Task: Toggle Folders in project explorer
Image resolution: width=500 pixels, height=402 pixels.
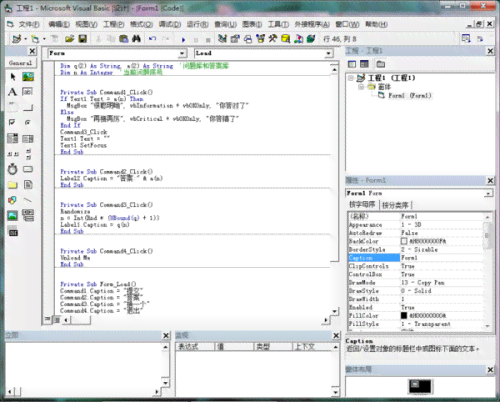Action: 381,64
